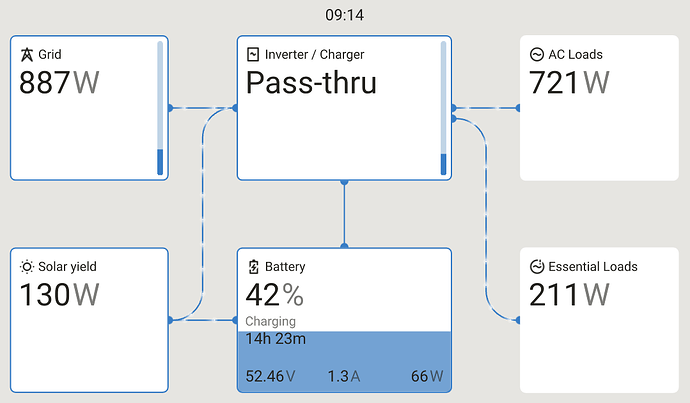
Task: Click the Battery charging icon
Action: (x=253, y=267)
